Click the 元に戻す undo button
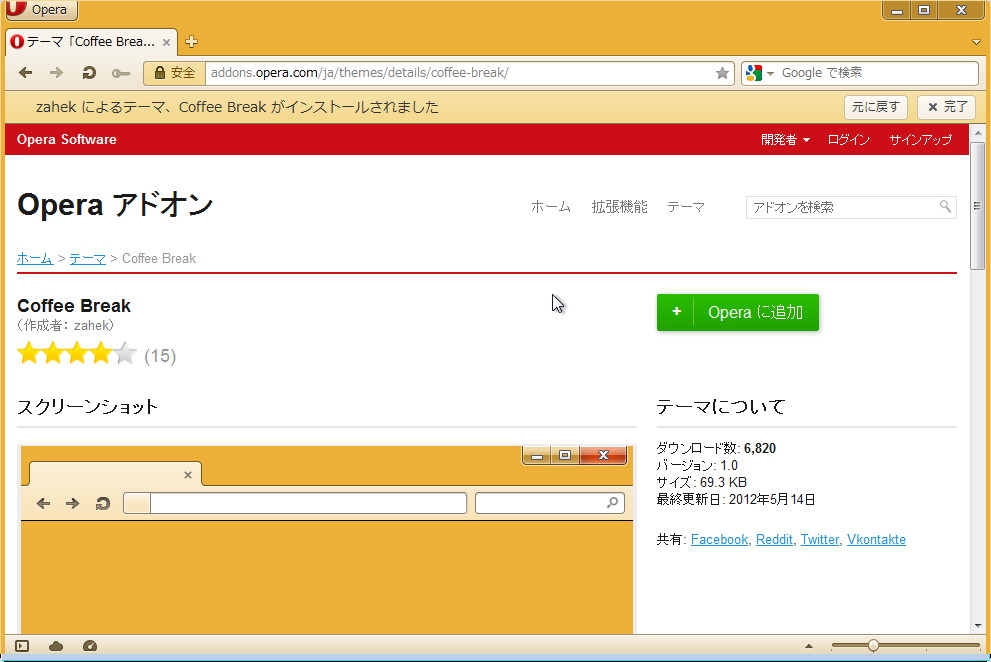 (875, 107)
